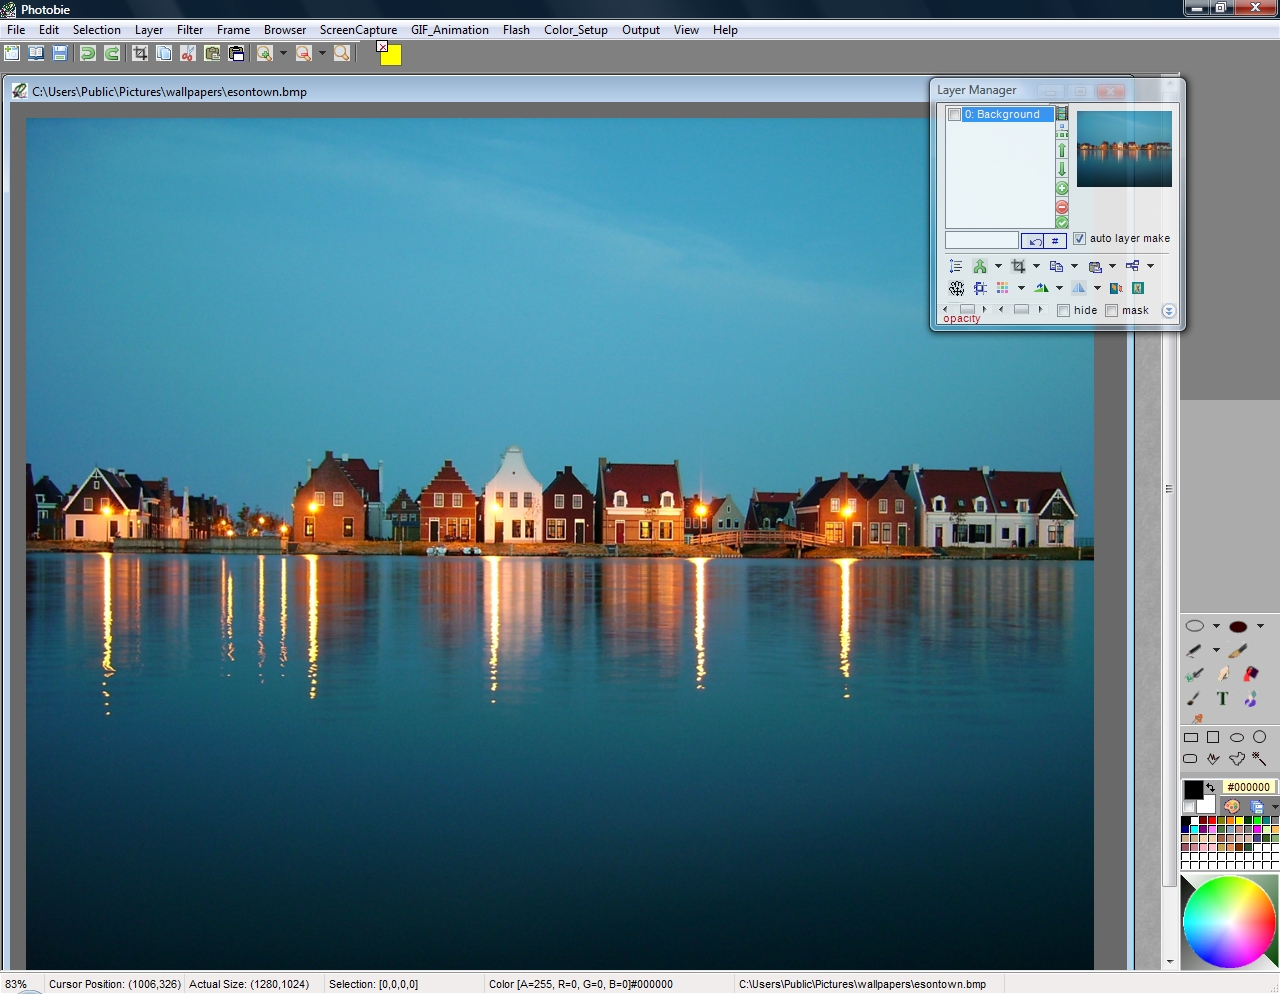Click the Save floppy disk icon
This screenshot has height=994, width=1280.
60,53
